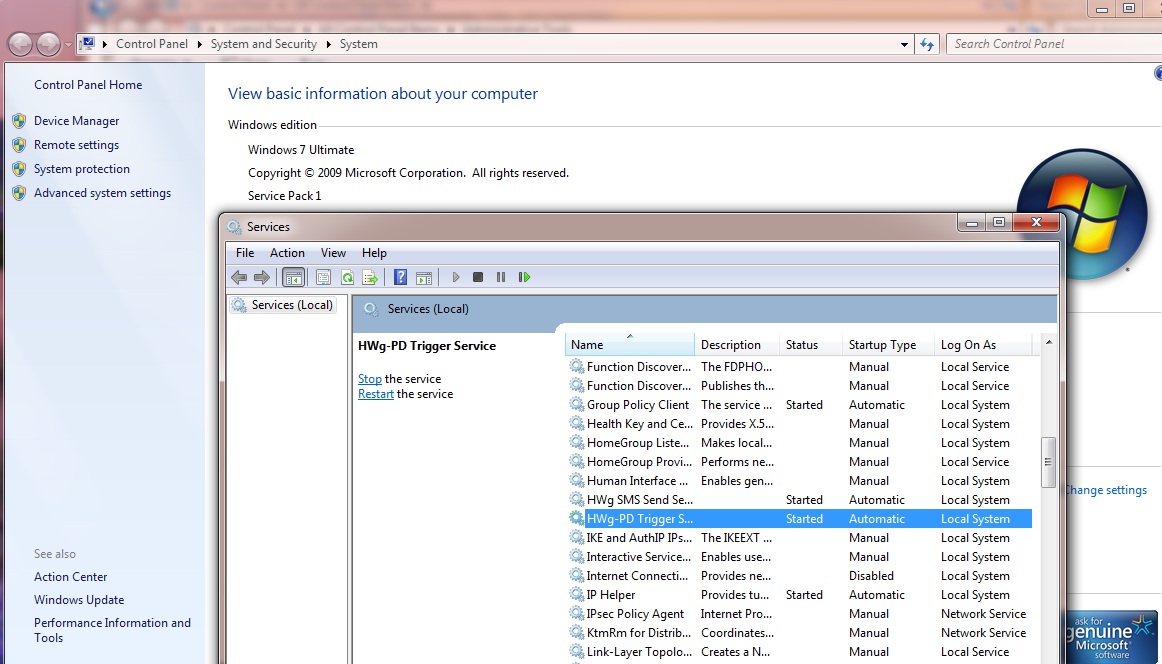Click Control Panel breadcrumb in address bar
This screenshot has width=1162, height=664.
tap(152, 44)
